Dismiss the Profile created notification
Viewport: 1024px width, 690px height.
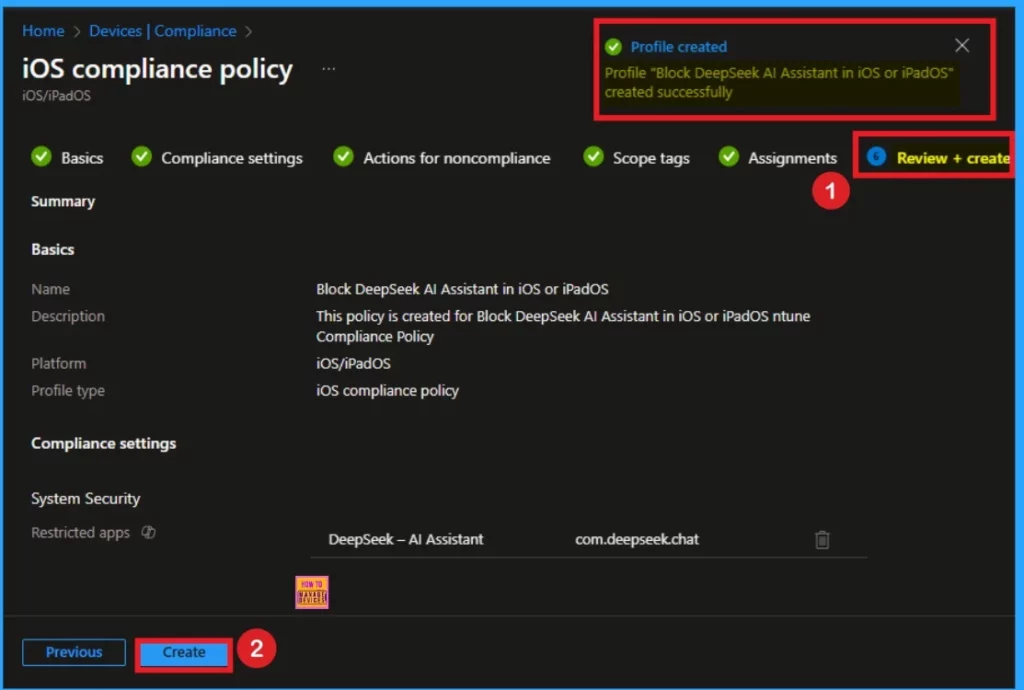coord(962,45)
